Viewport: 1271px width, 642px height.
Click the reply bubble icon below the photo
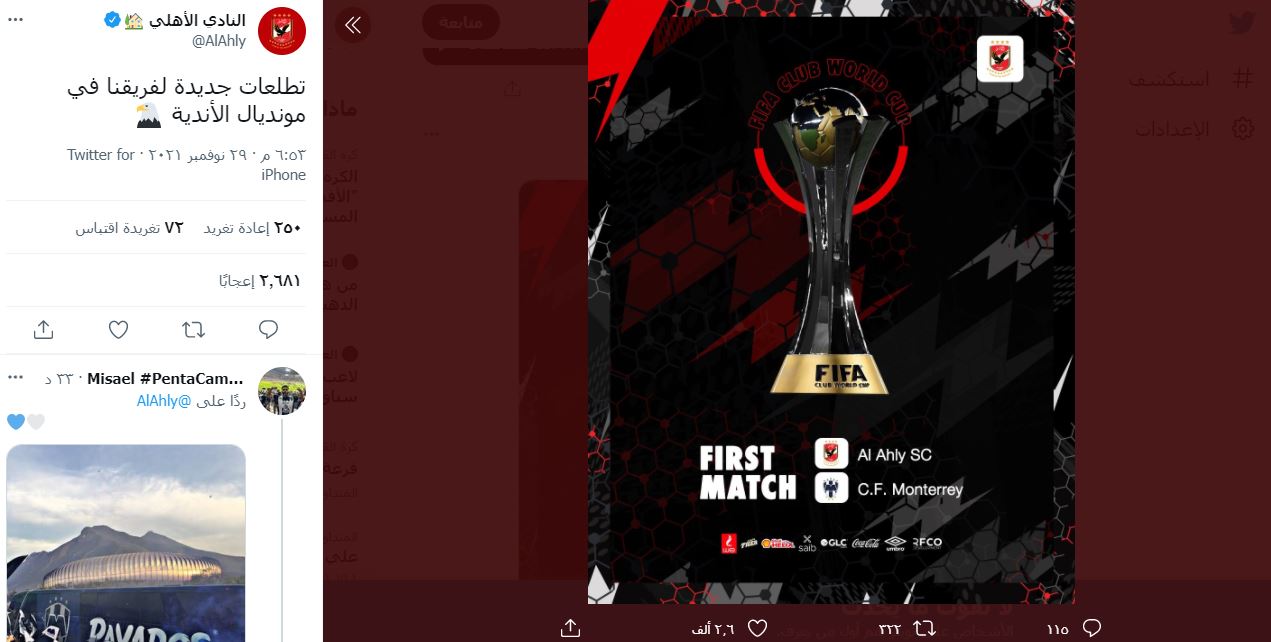click(x=1092, y=628)
